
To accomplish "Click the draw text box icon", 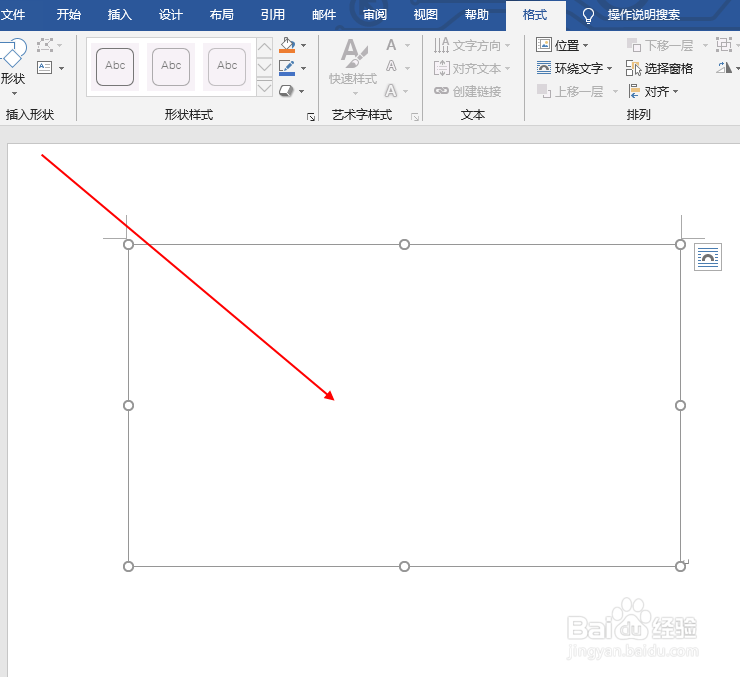I will point(45,67).
